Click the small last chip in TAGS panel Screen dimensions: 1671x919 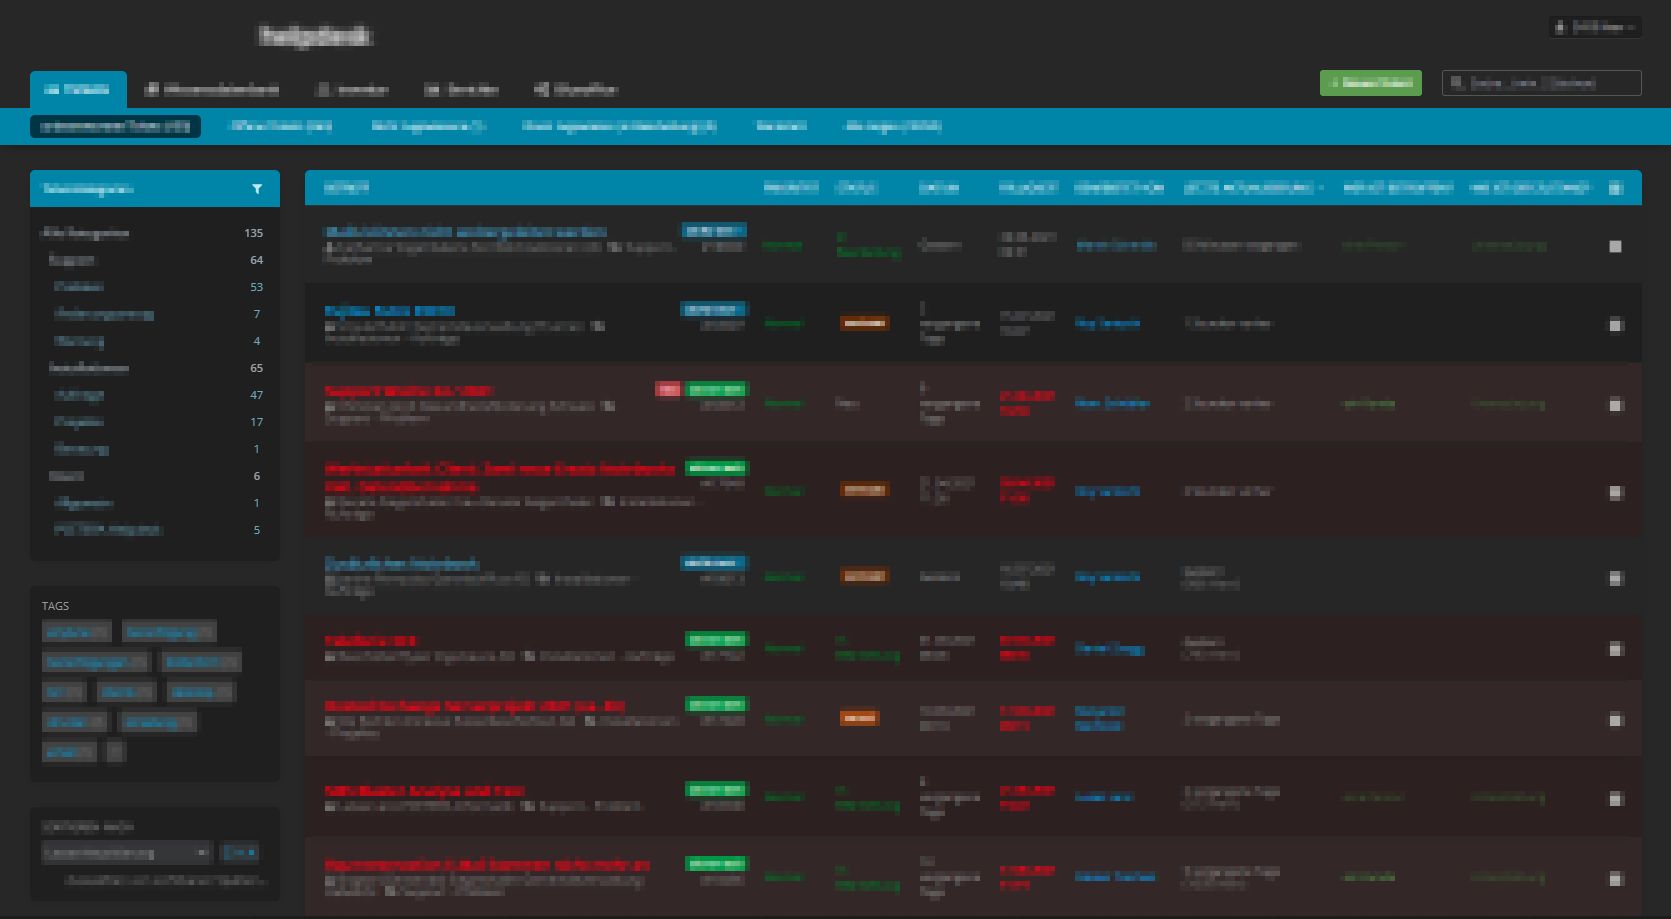(115, 751)
